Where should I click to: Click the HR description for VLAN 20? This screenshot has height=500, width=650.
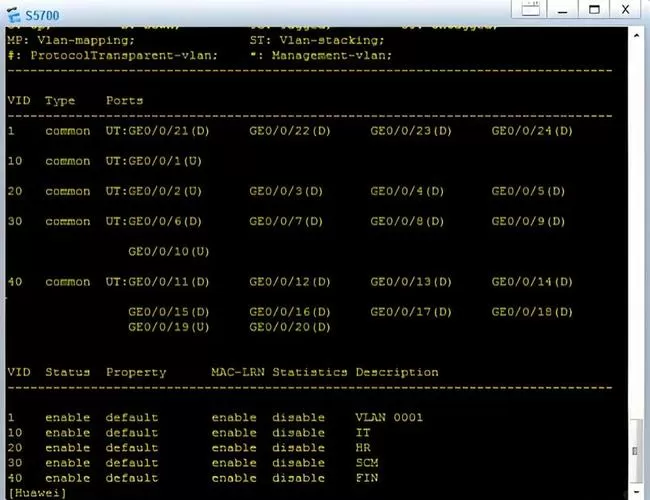pyautogui.click(x=362, y=448)
